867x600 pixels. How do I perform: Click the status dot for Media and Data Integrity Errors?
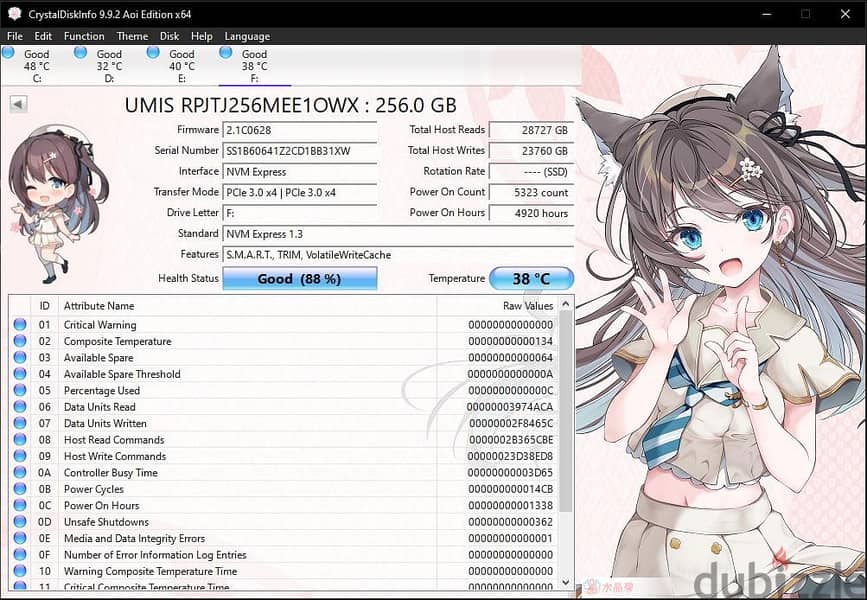20,538
